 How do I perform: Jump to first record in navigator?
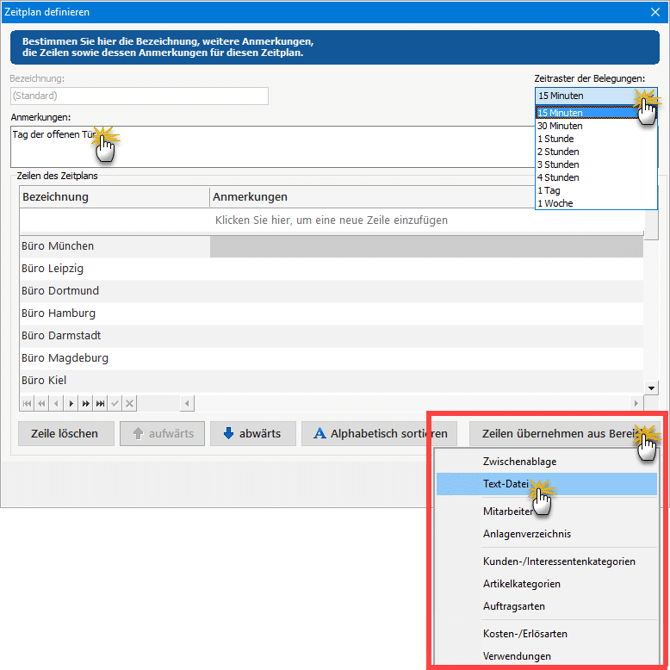click(x=27, y=403)
